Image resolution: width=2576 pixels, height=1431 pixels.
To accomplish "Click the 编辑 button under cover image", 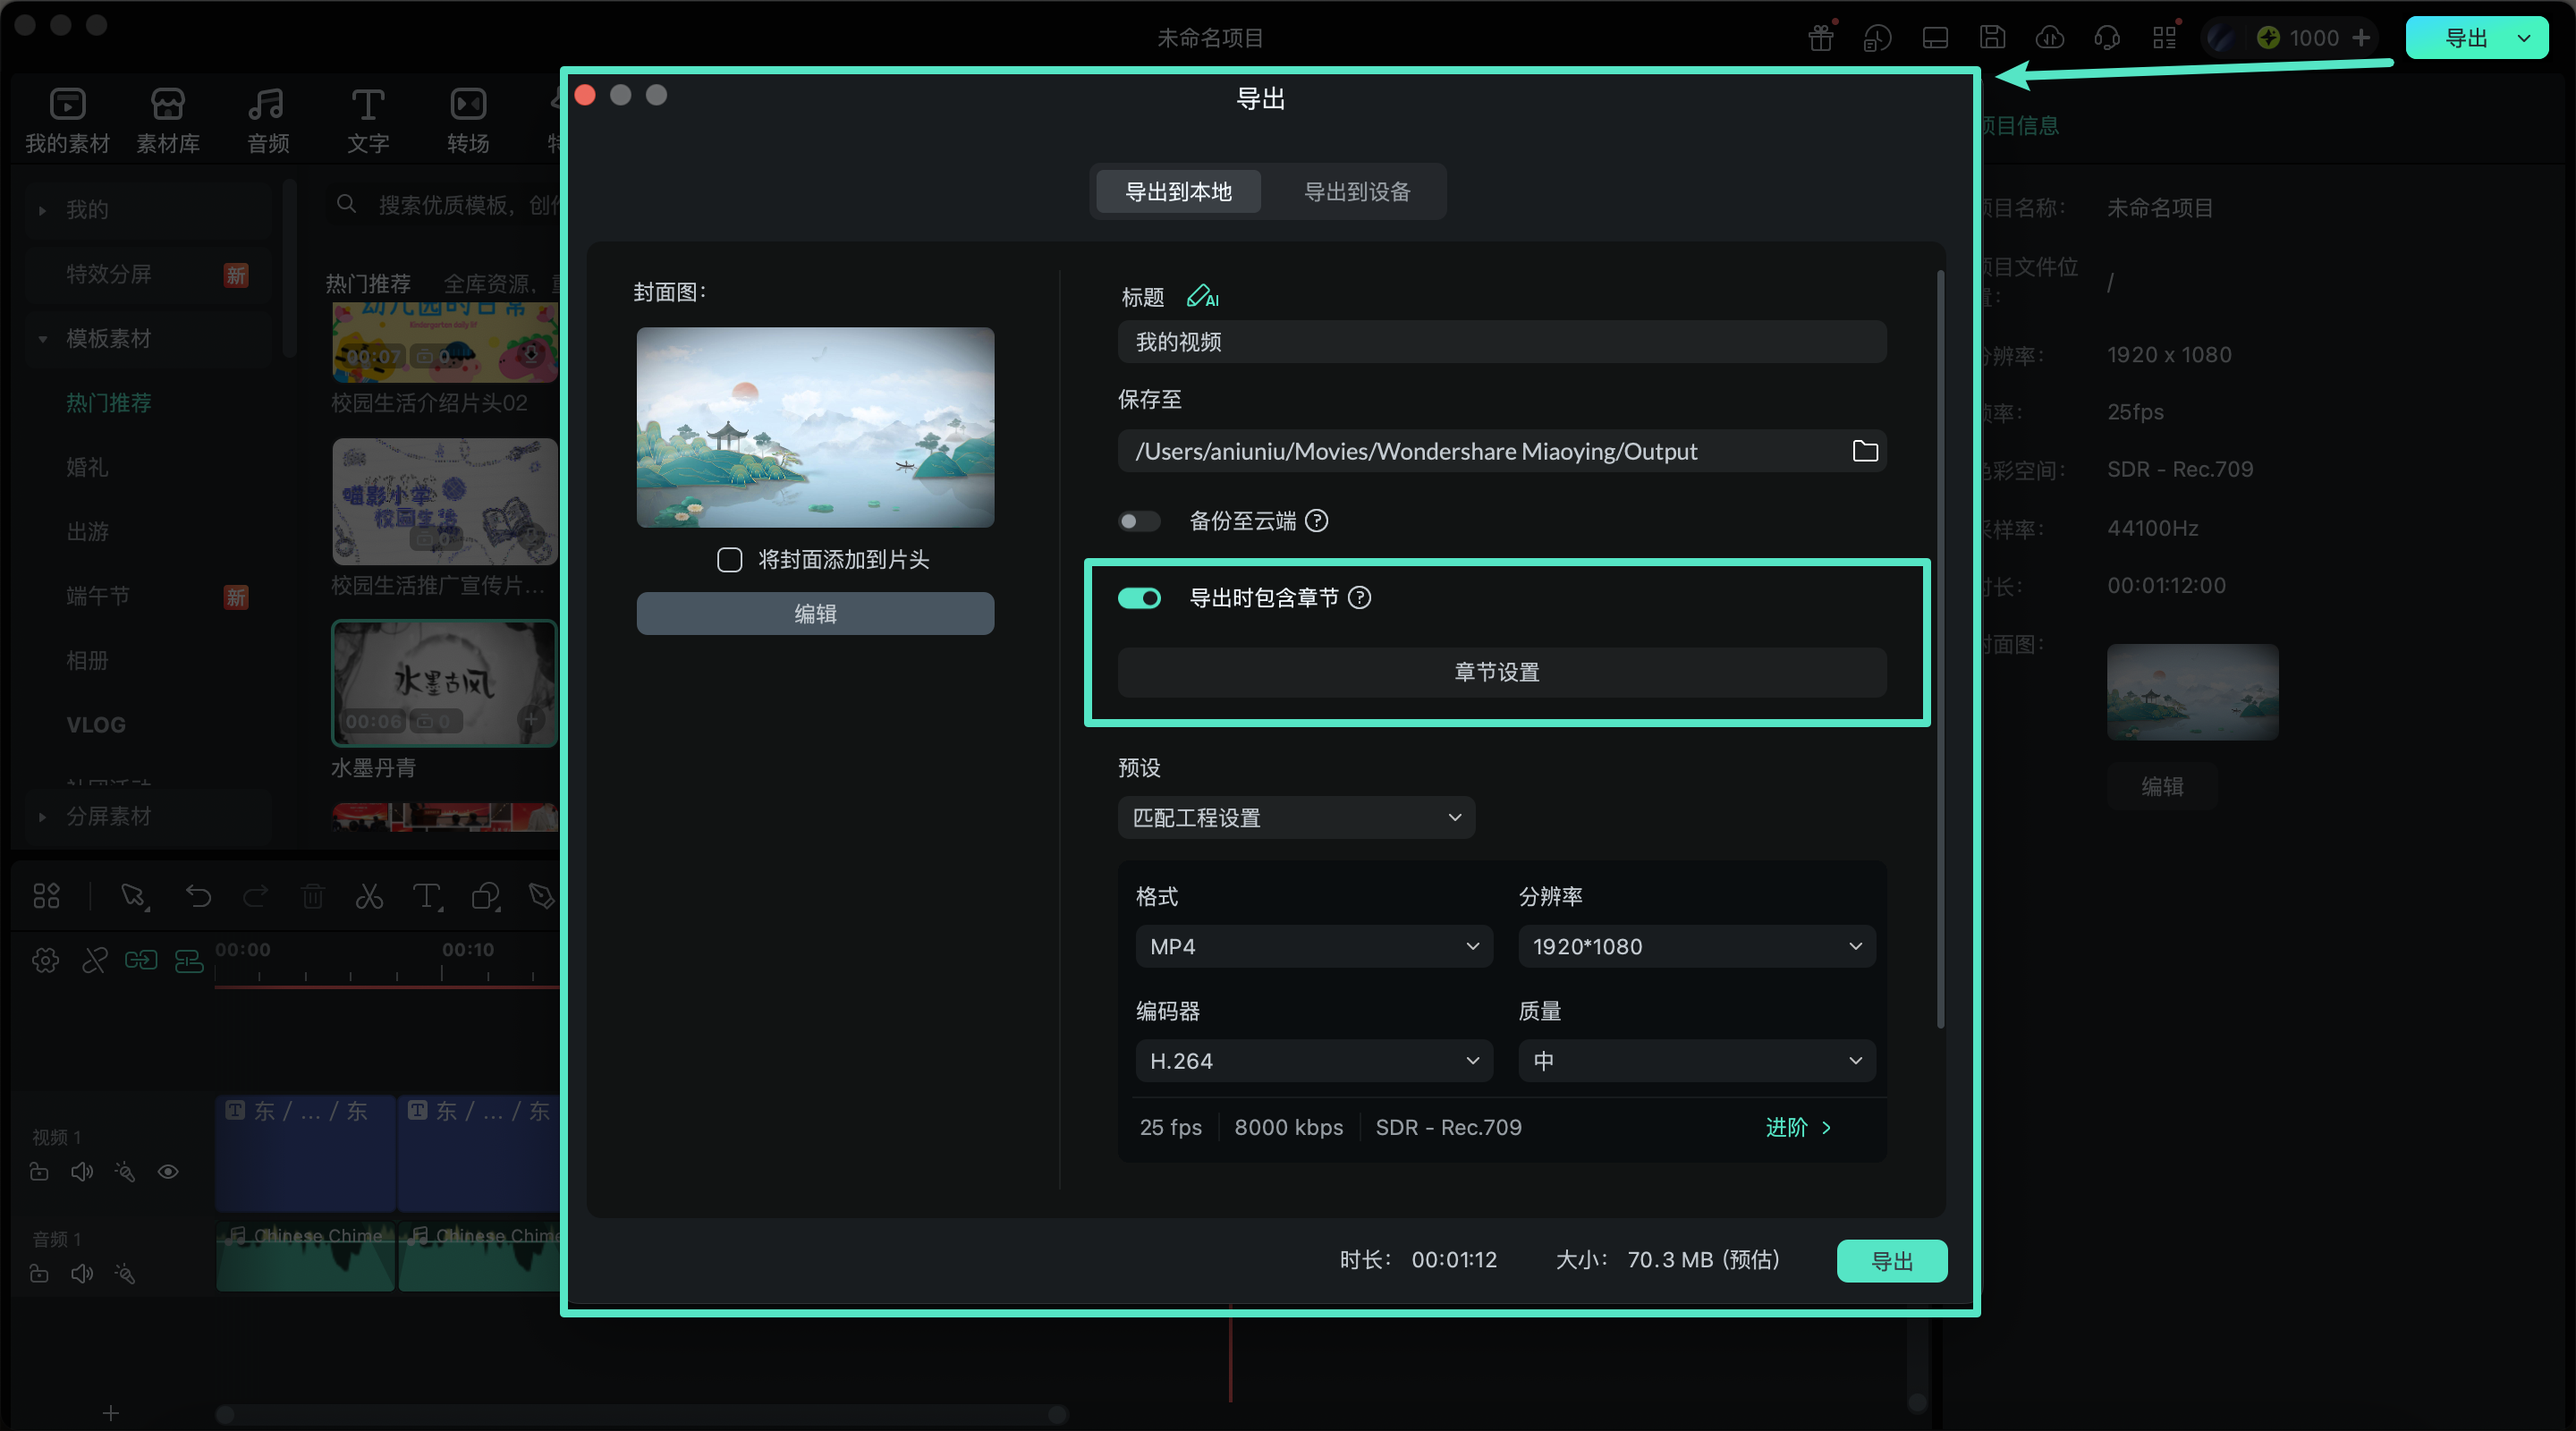I will (x=815, y=613).
